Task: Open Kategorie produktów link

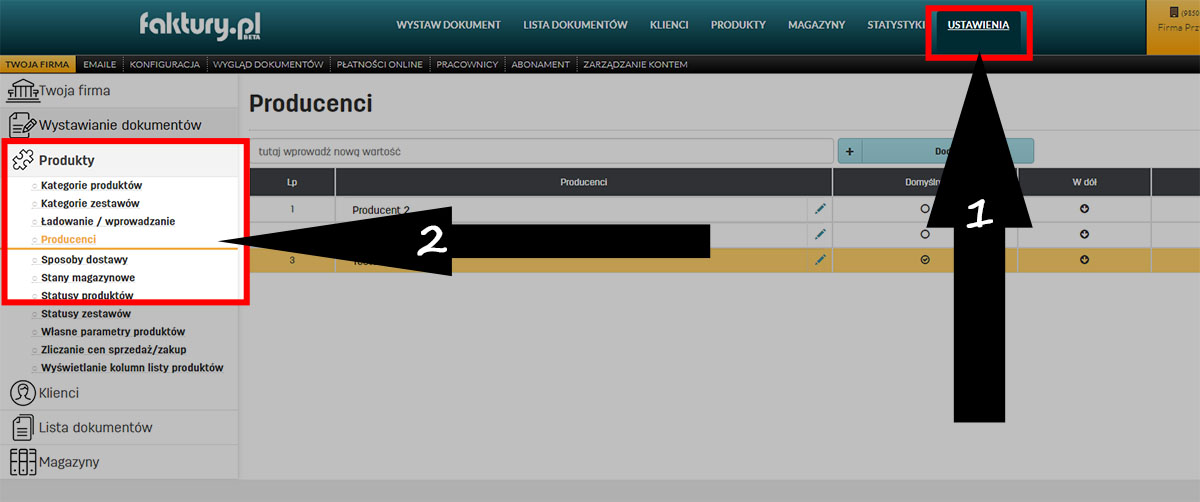Action: pos(92,186)
